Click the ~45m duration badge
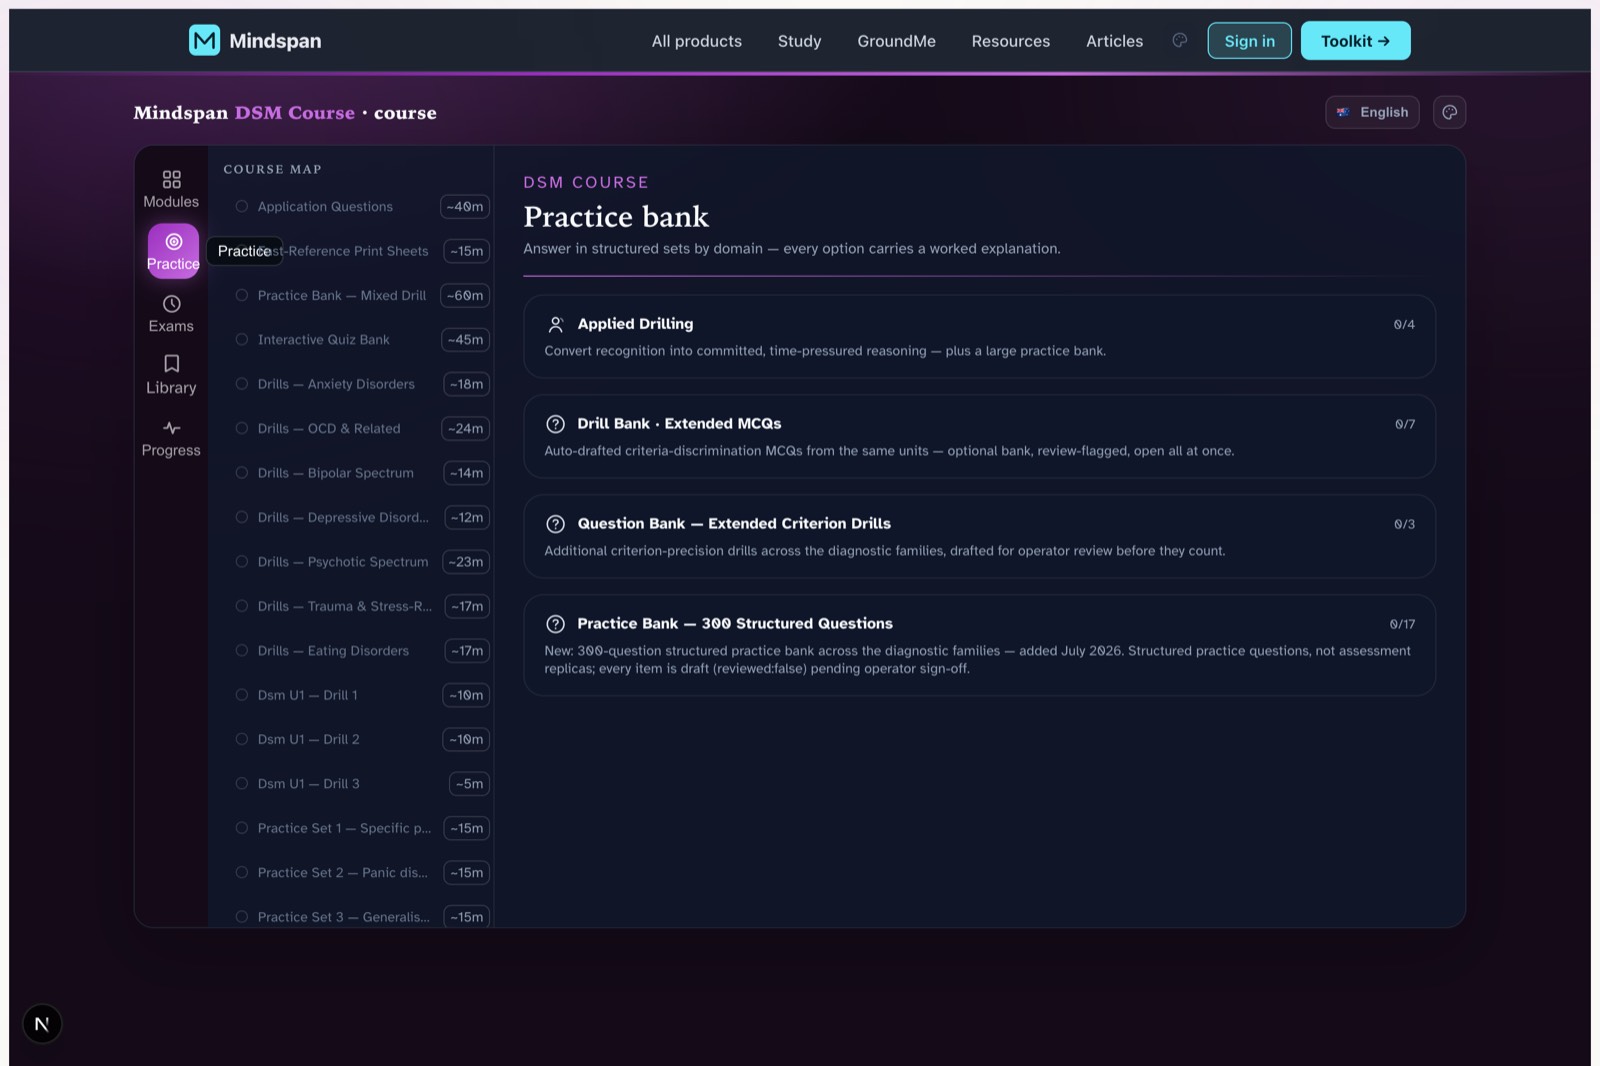1600x1066 pixels. (x=465, y=339)
